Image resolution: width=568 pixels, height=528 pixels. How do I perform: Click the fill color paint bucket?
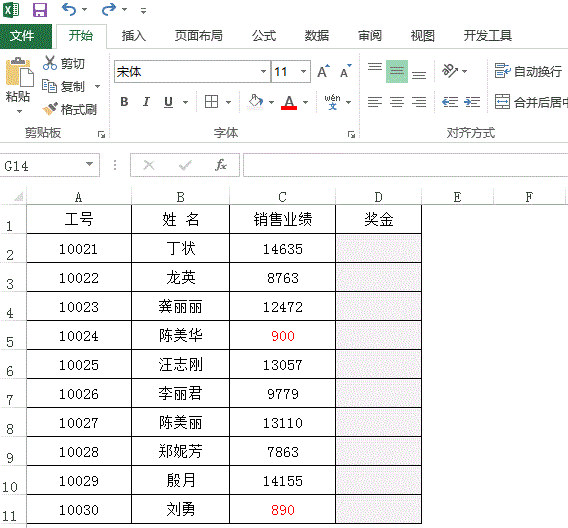[255, 102]
